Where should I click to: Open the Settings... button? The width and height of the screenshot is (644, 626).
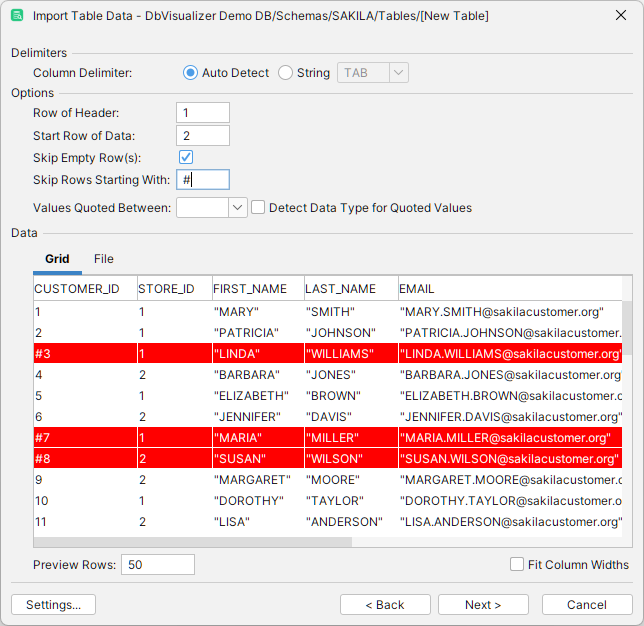53,605
